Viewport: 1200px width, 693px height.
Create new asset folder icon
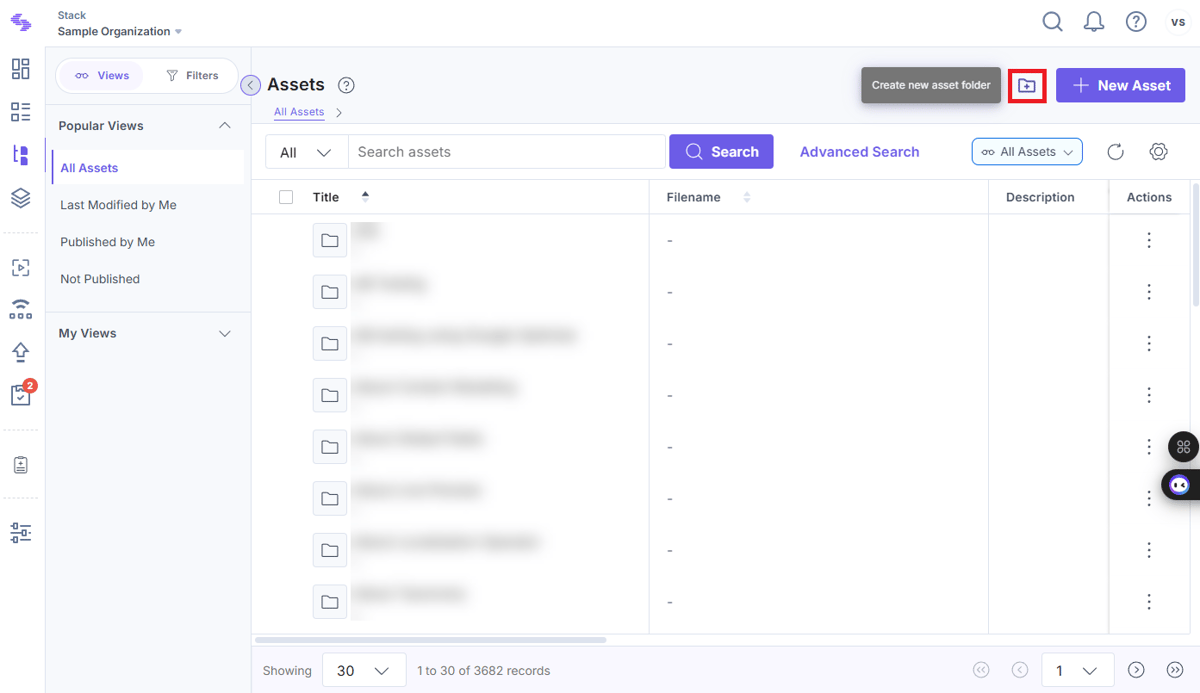pos(1027,86)
